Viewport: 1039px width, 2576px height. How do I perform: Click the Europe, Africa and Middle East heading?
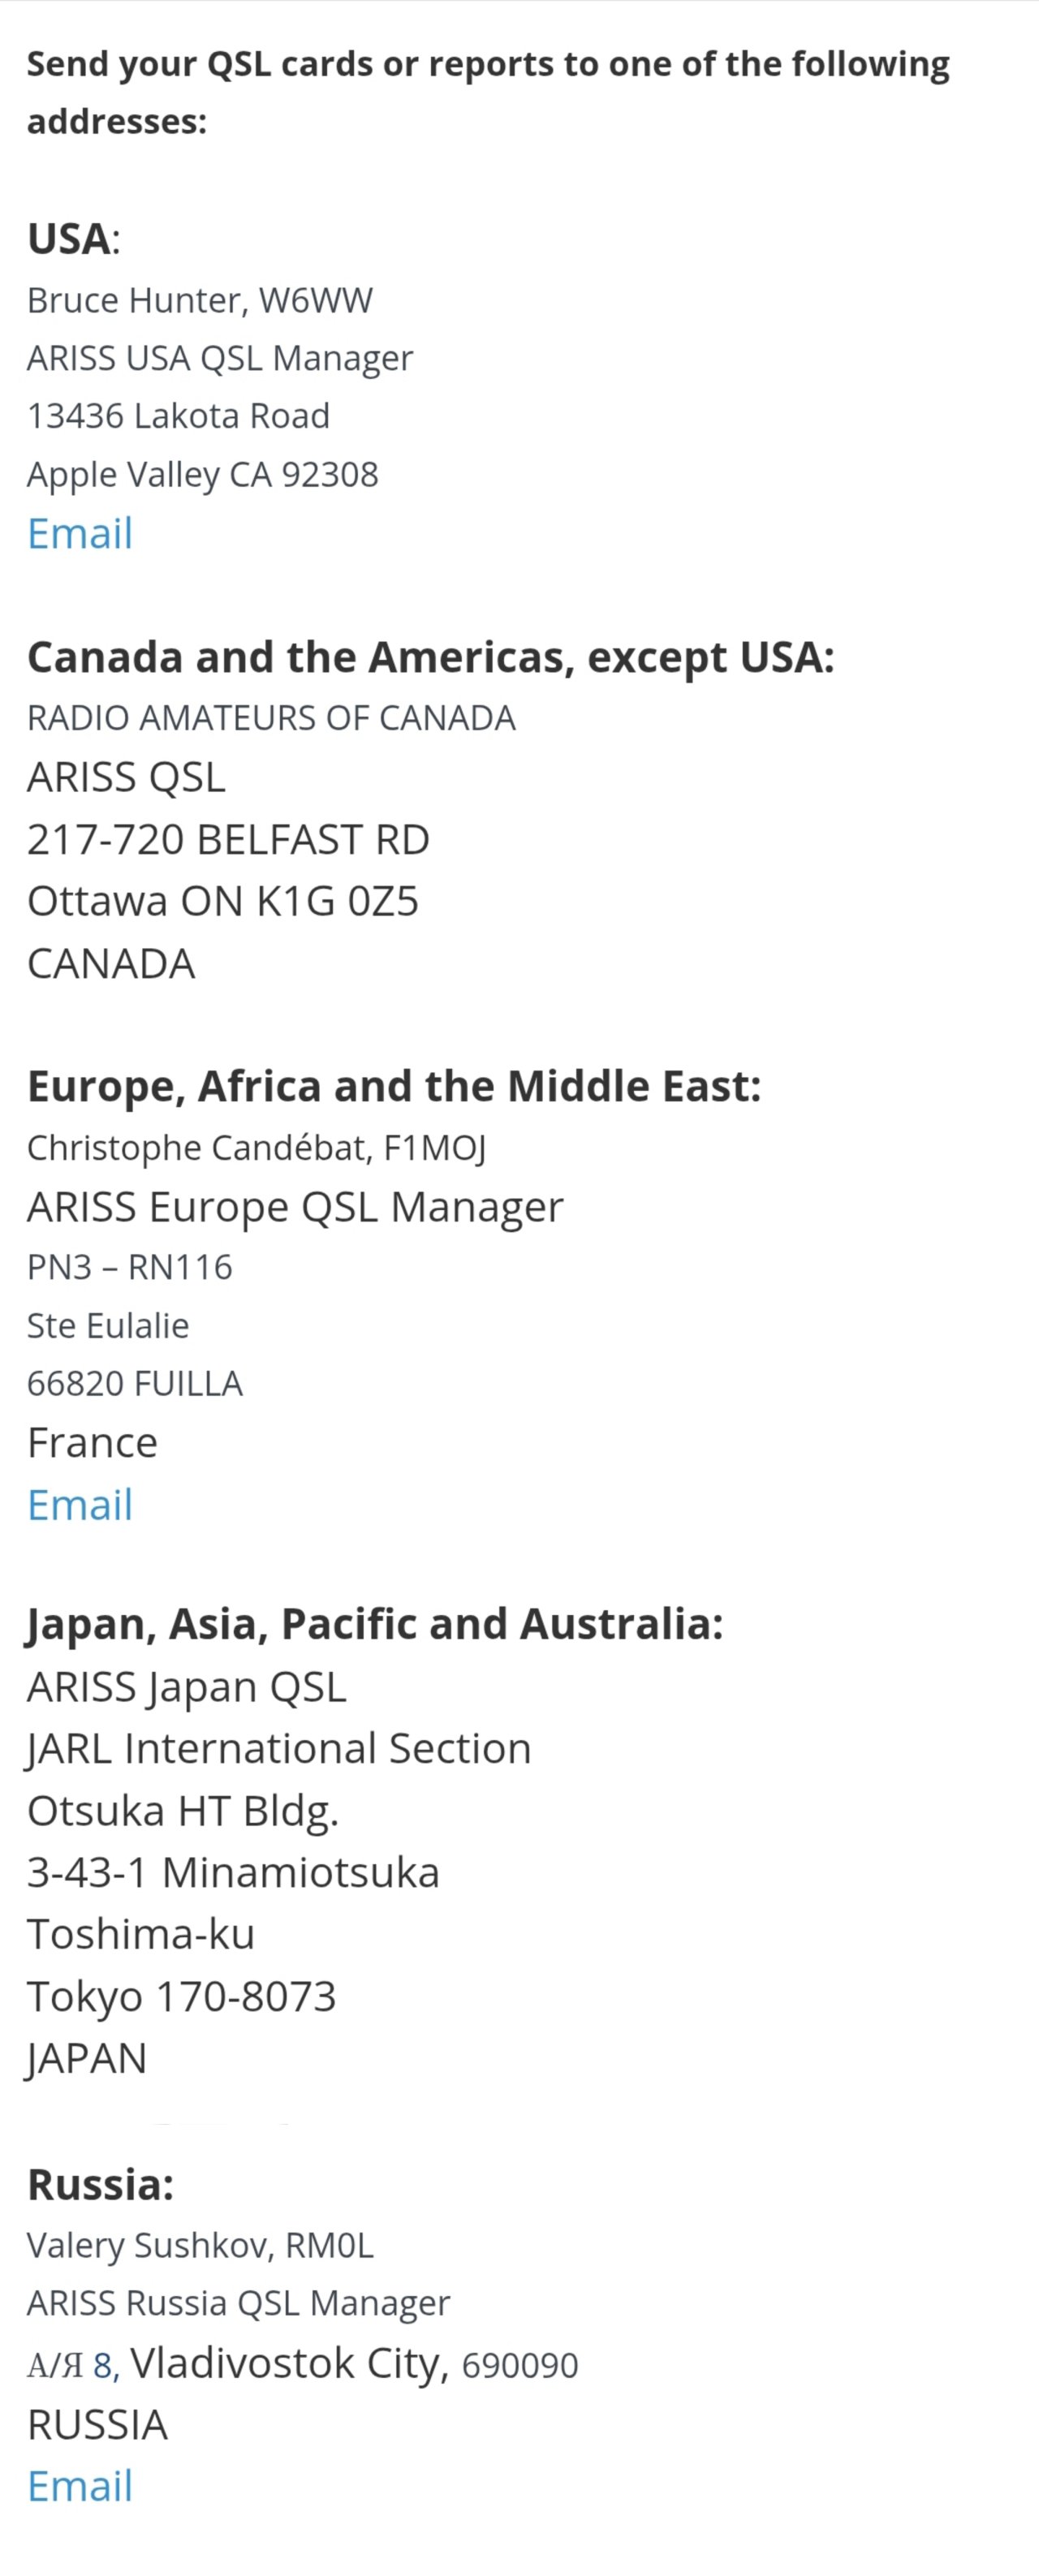click(394, 1087)
